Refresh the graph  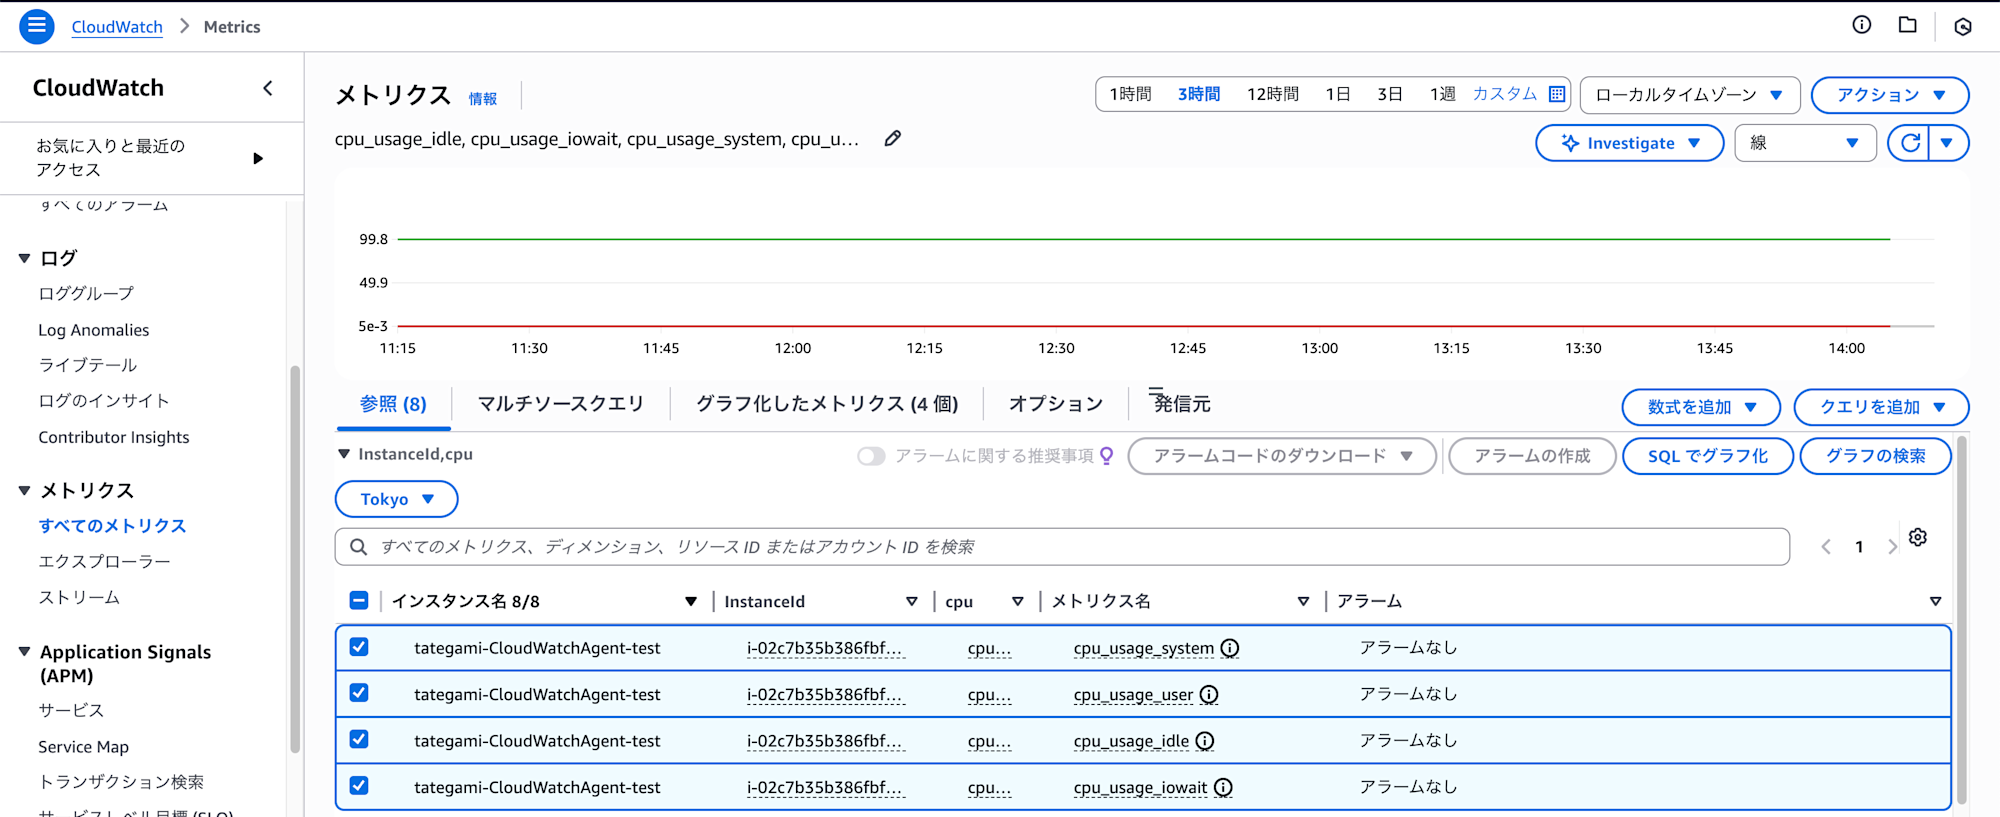(1910, 143)
